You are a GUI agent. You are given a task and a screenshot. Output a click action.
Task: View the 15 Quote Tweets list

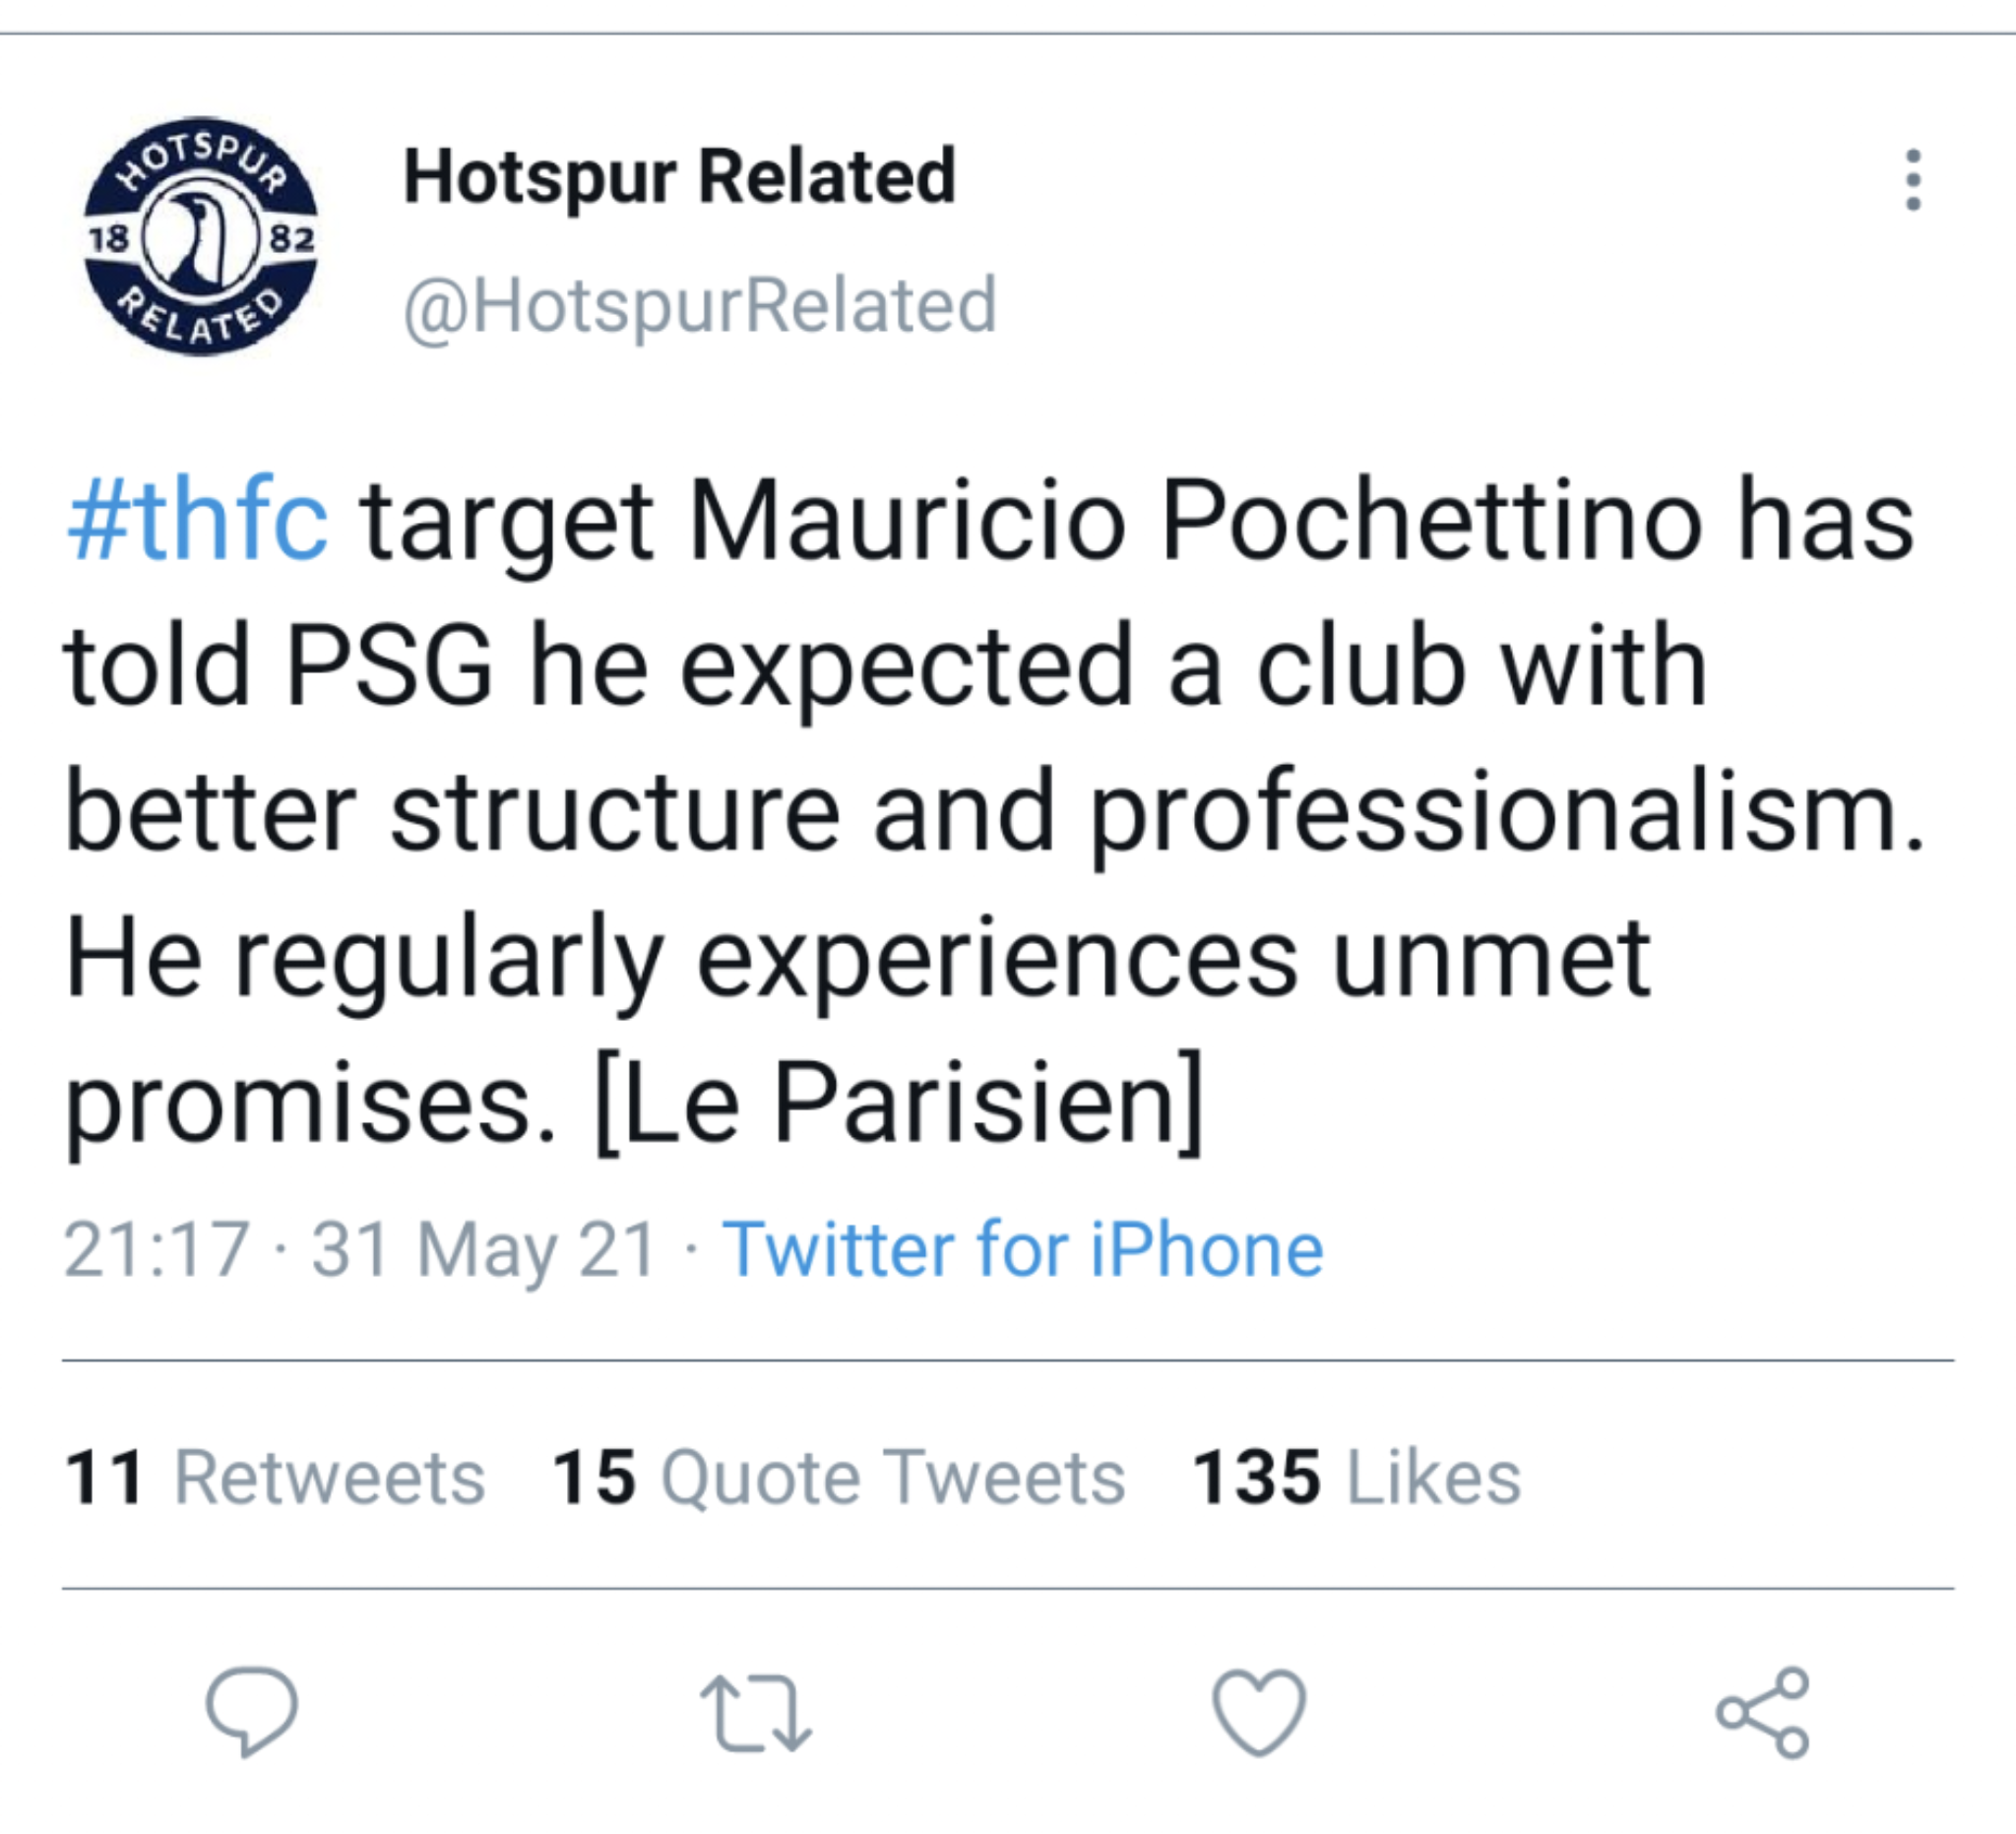(x=839, y=1477)
